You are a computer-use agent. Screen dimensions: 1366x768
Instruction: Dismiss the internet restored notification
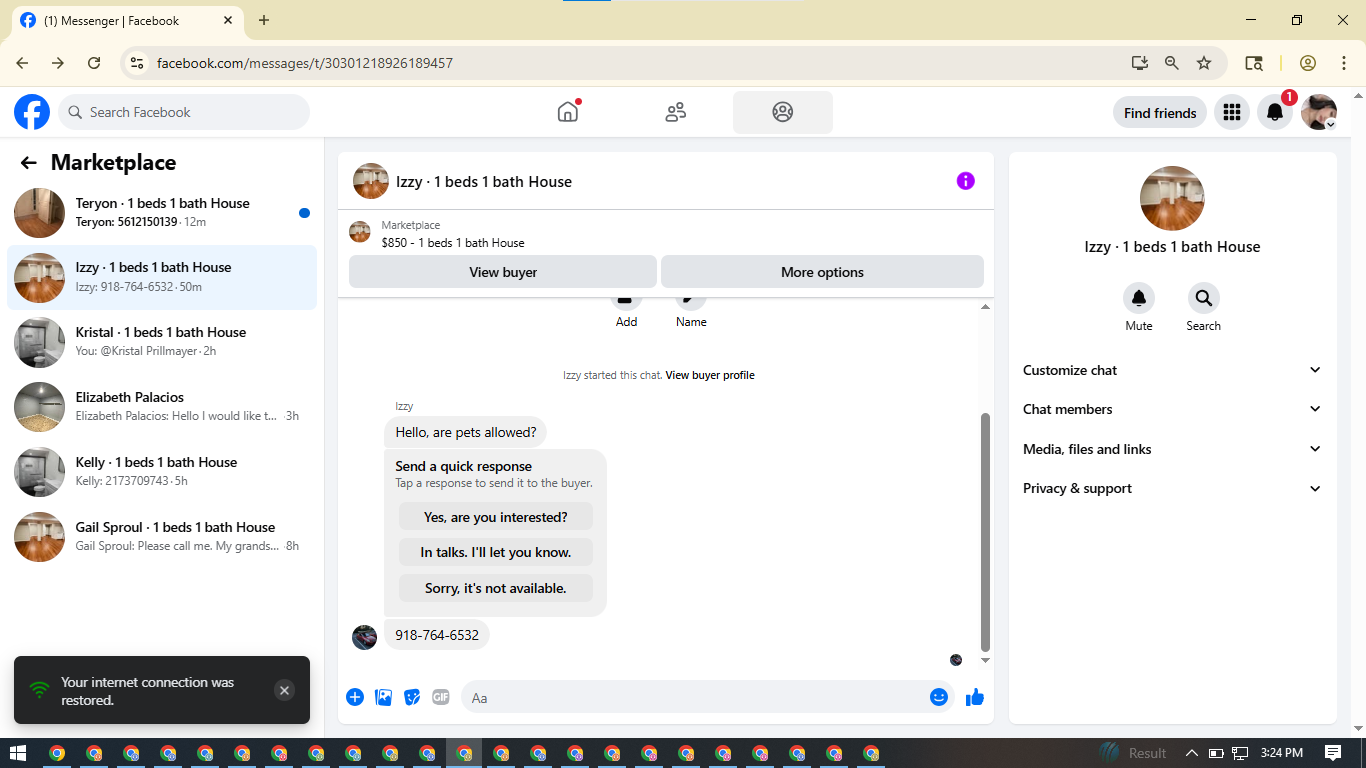coord(284,690)
